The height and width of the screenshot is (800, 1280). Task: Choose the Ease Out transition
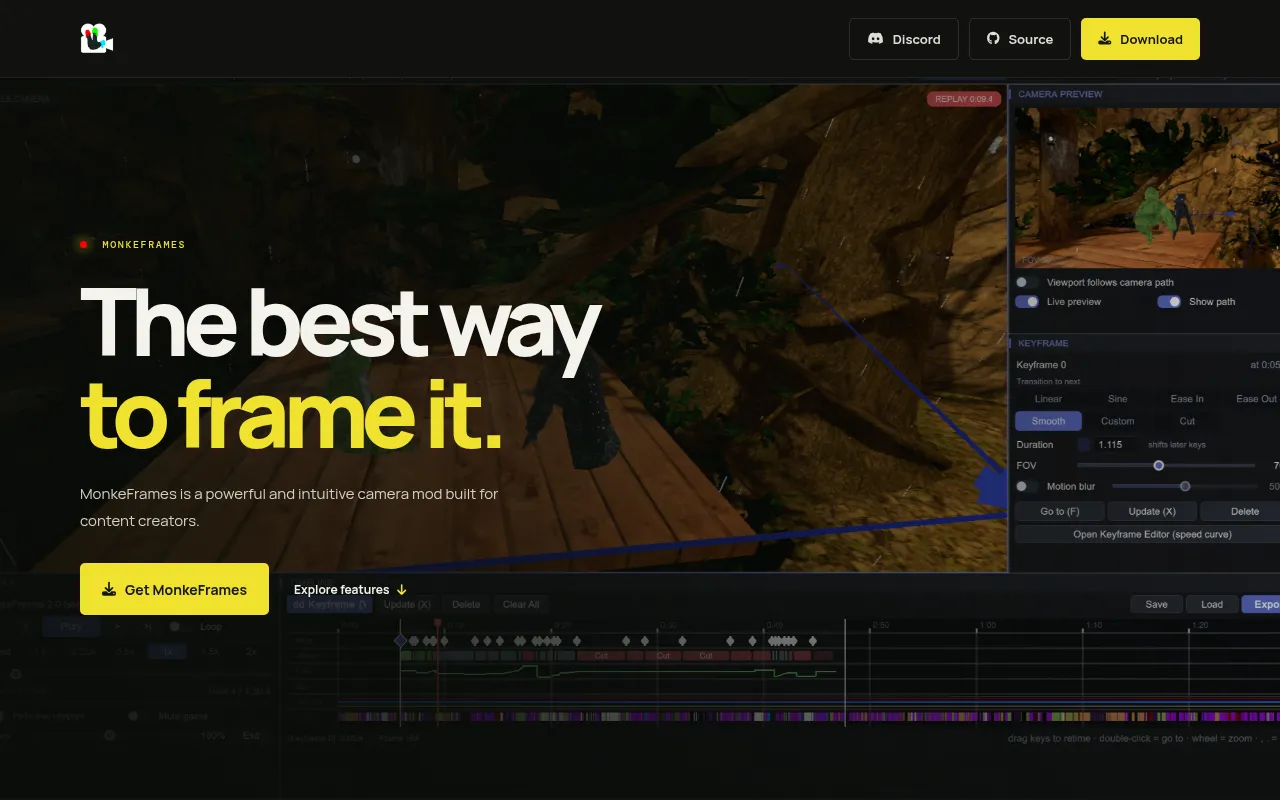pos(1256,398)
